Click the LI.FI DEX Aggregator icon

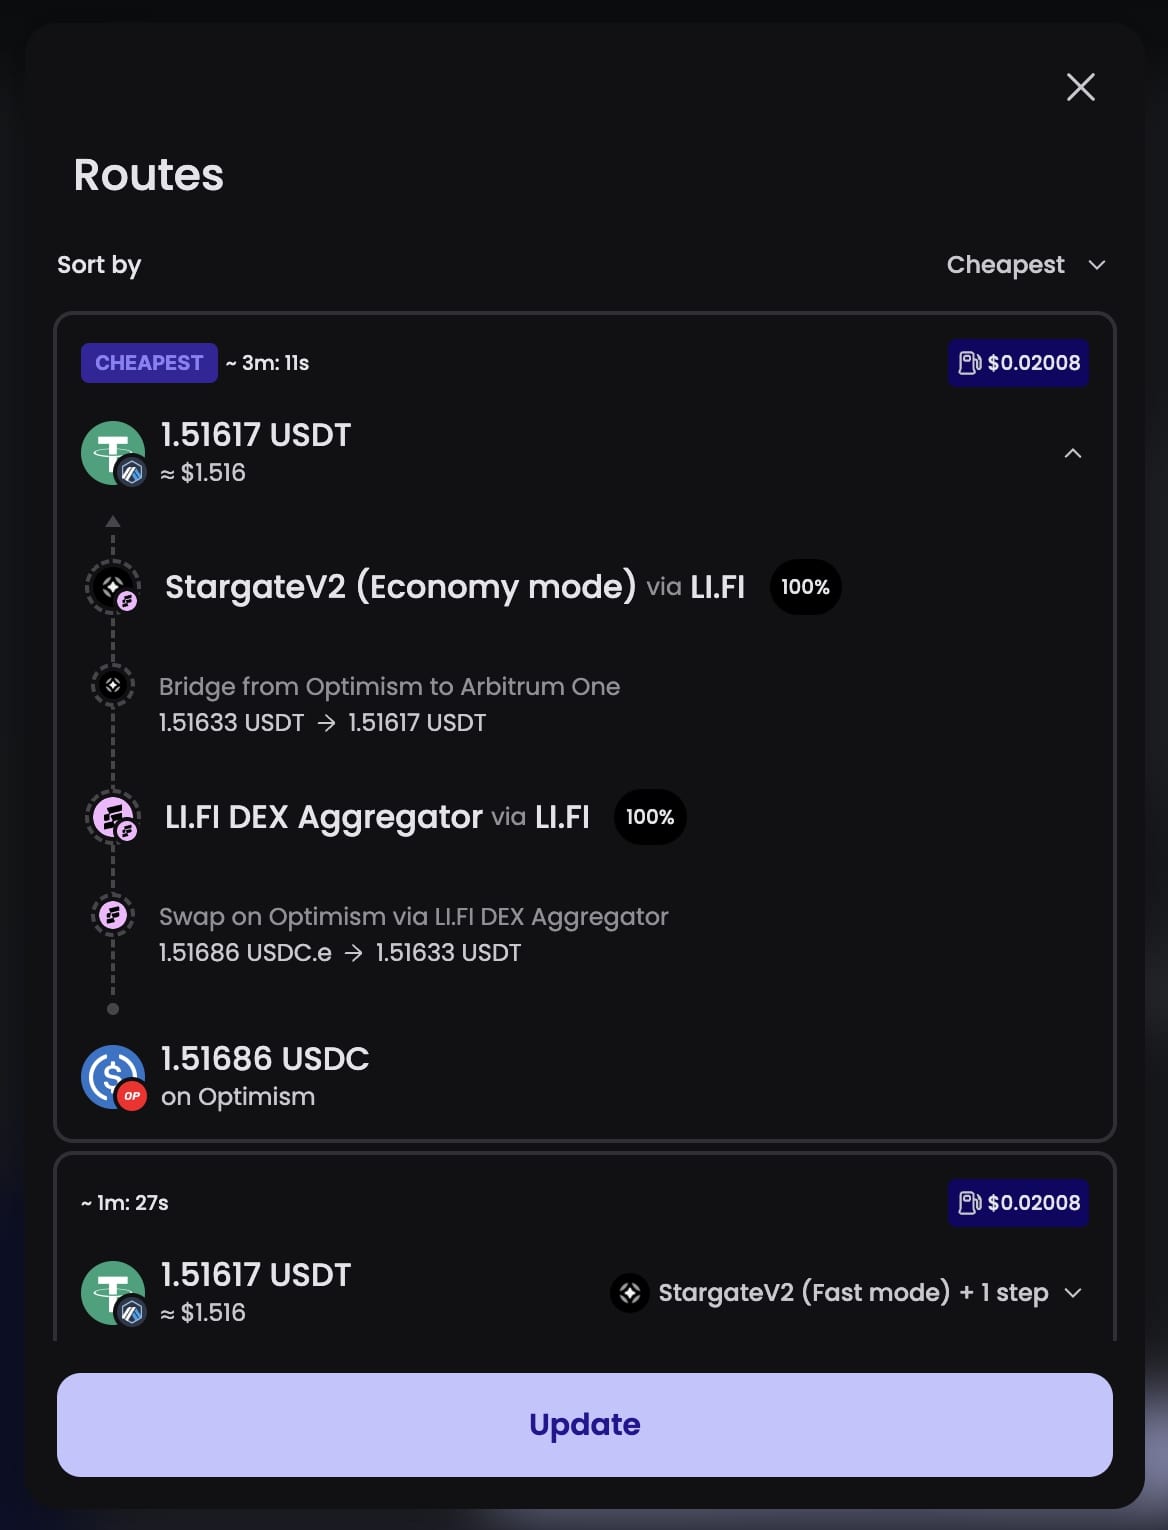[x=113, y=817]
